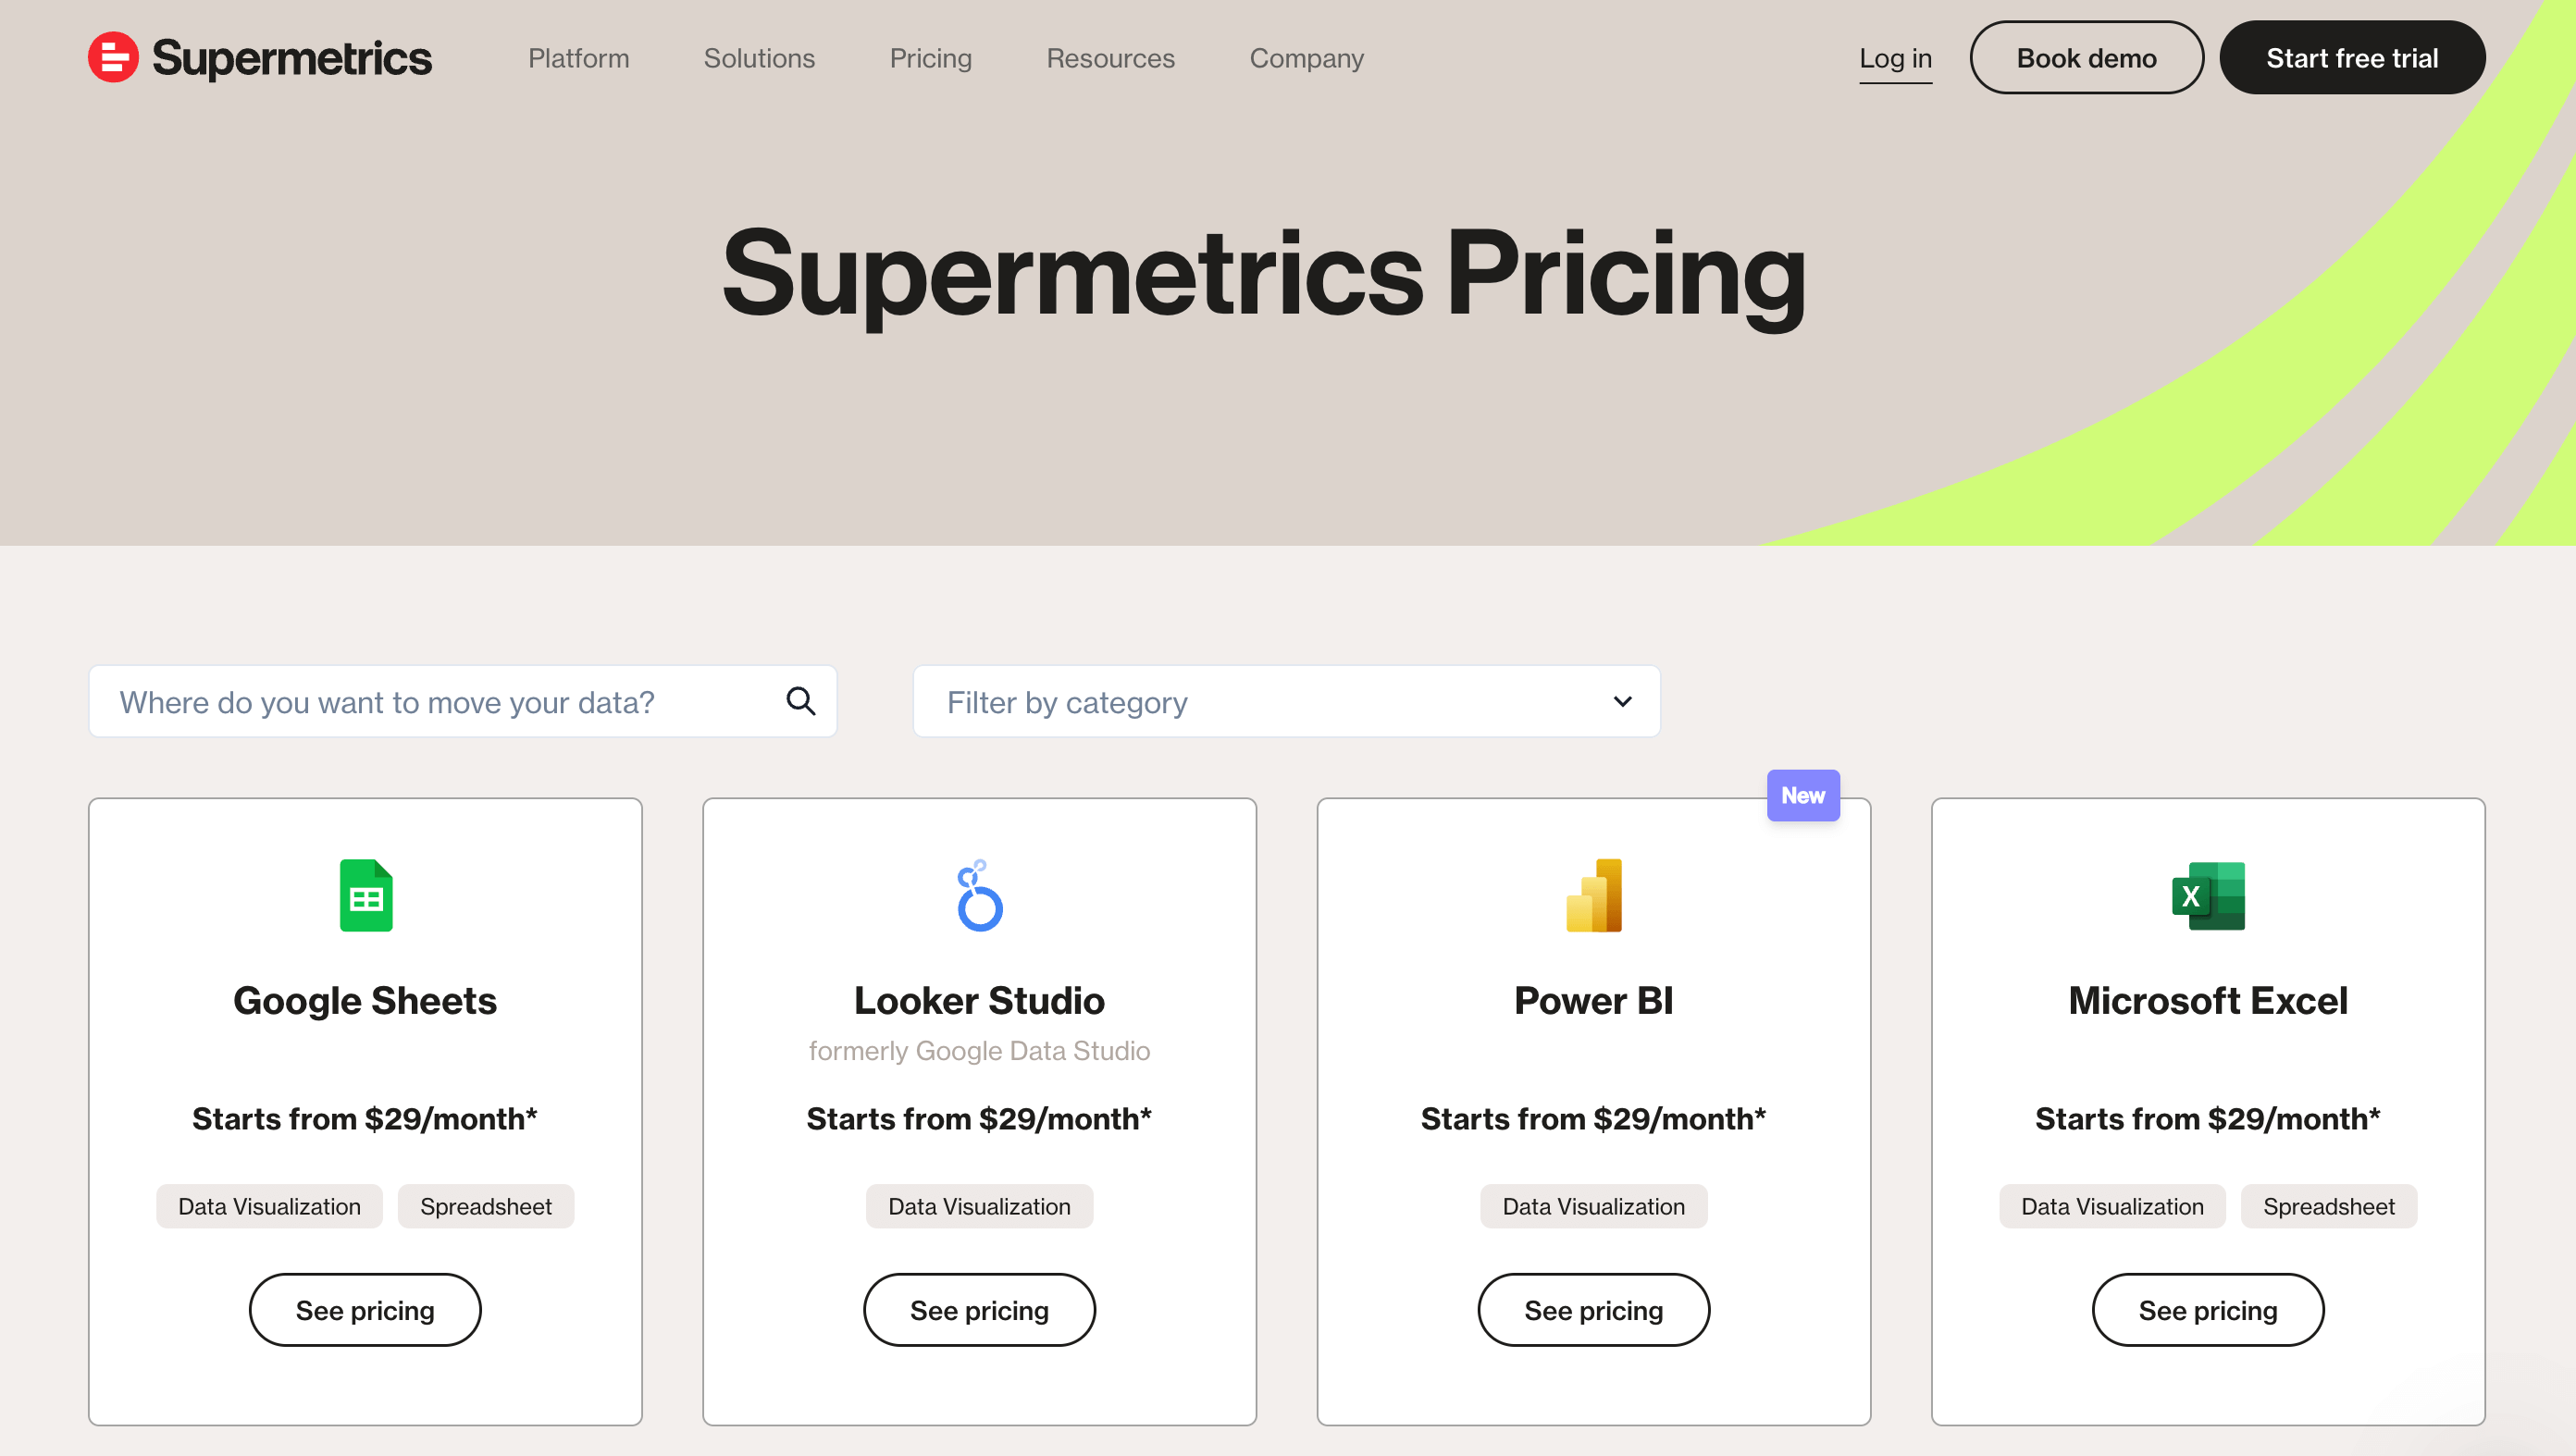Click the Power BI icon
The image size is (2576, 1456).
tap(1593, 895)
